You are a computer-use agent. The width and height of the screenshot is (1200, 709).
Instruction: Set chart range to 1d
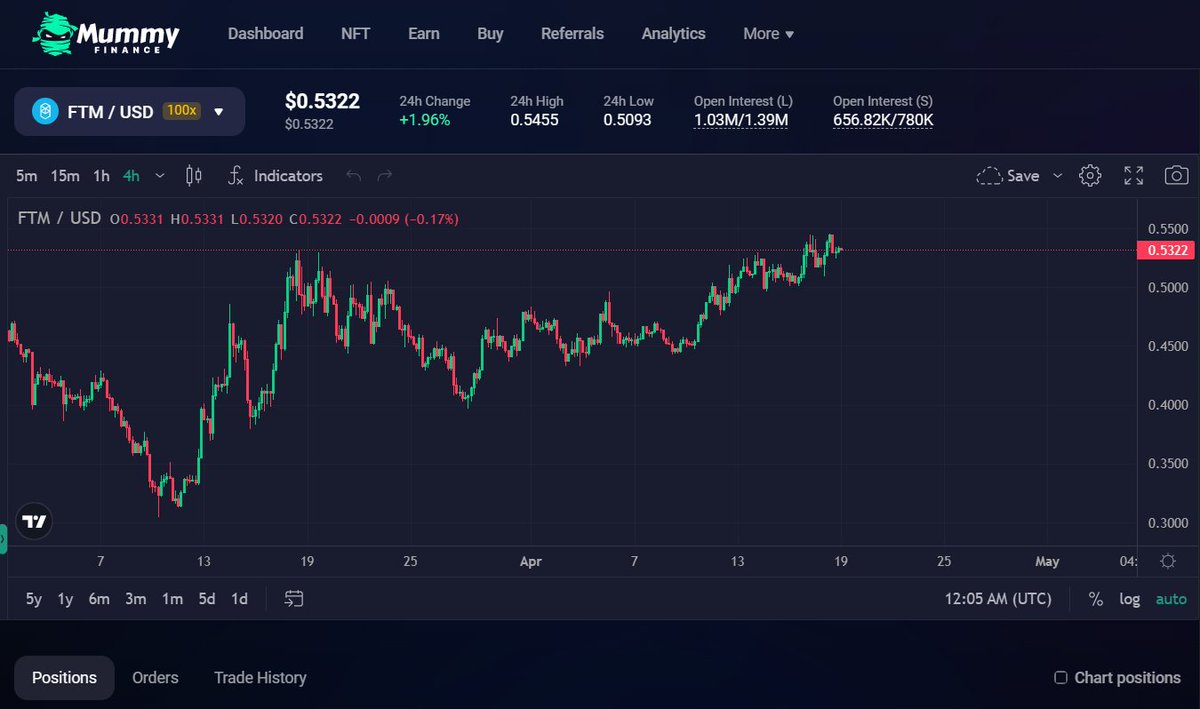pos(240,599)
